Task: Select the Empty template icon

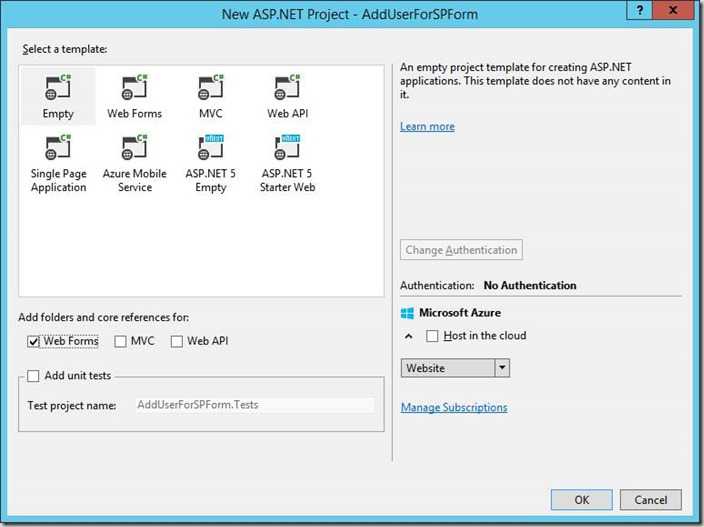Action: point(58,87)
